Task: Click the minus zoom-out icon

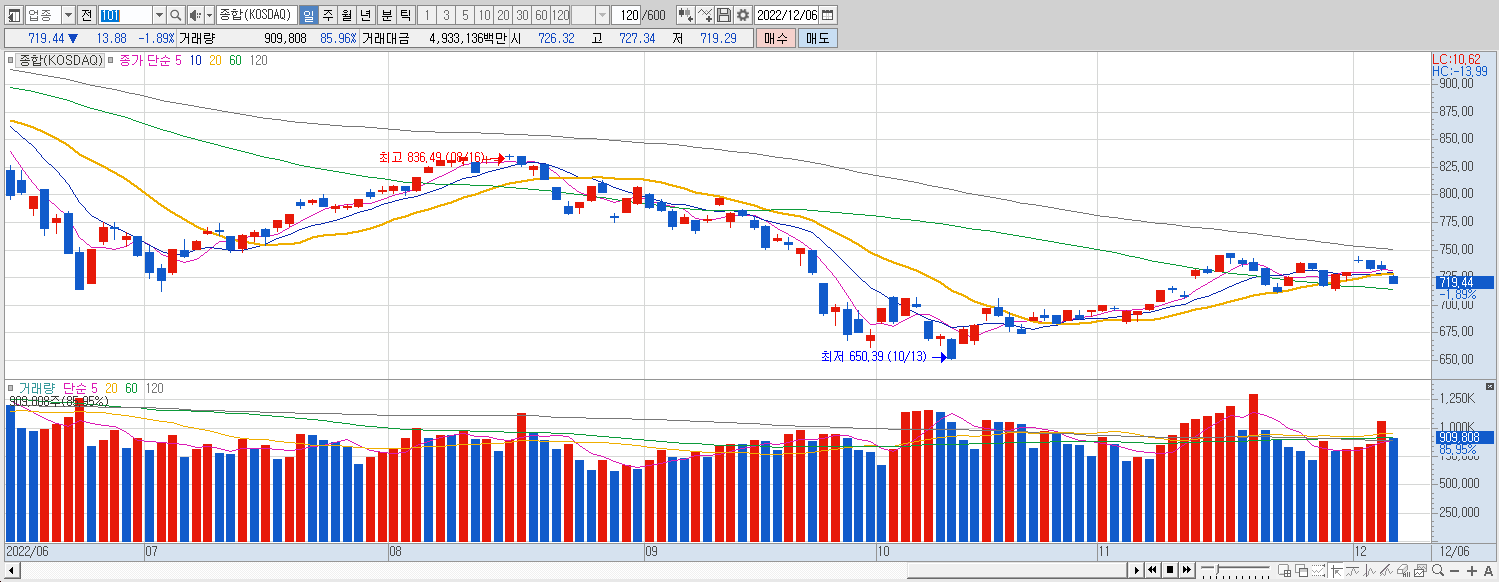Action: click(x=1455, y=571)
